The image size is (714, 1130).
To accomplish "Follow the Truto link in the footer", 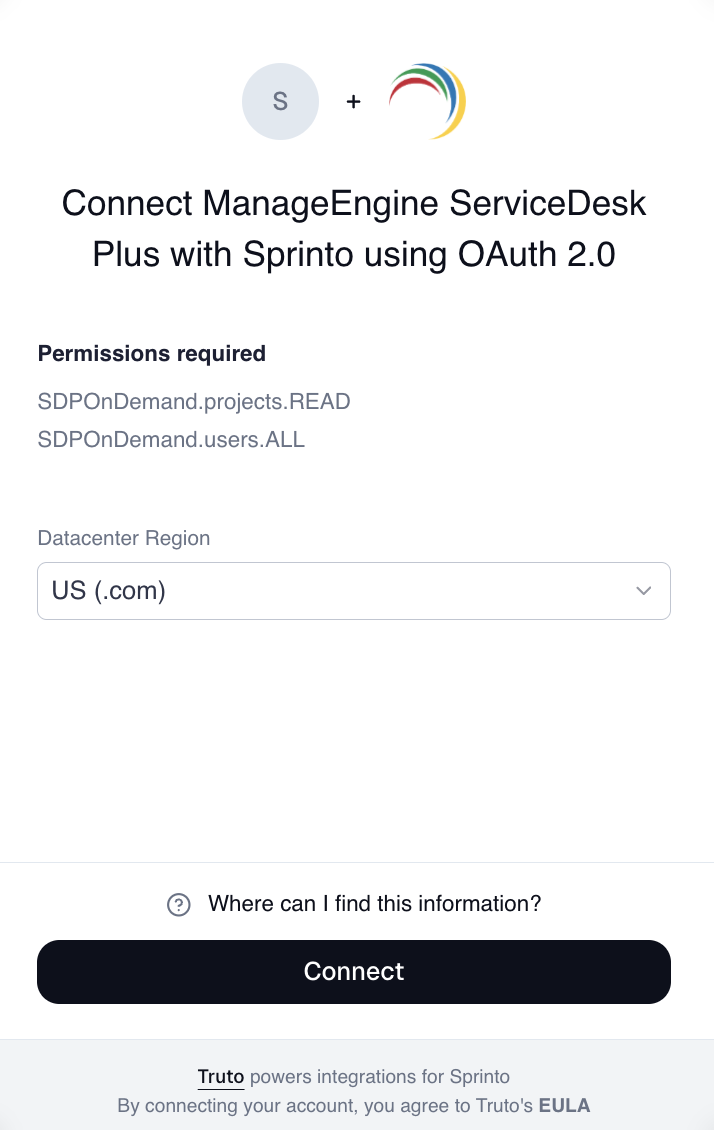I will point(221,1077).
